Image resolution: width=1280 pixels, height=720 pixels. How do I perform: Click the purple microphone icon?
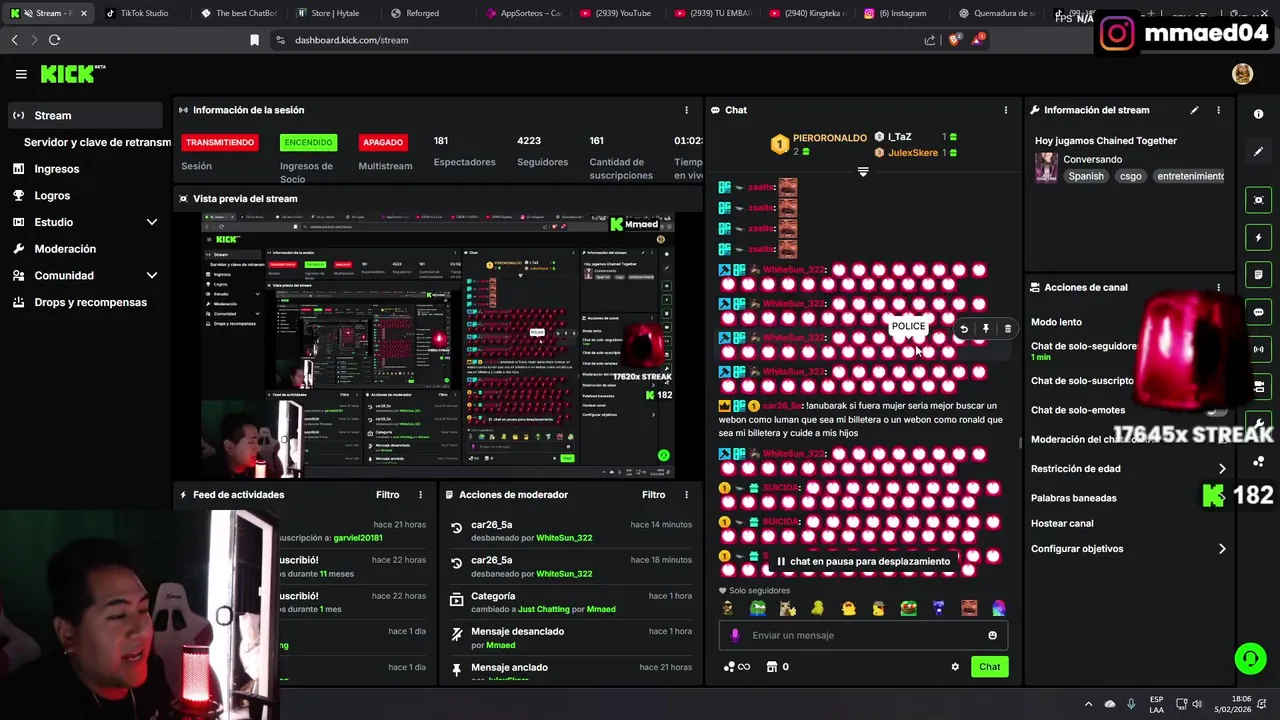pos(735,635)
